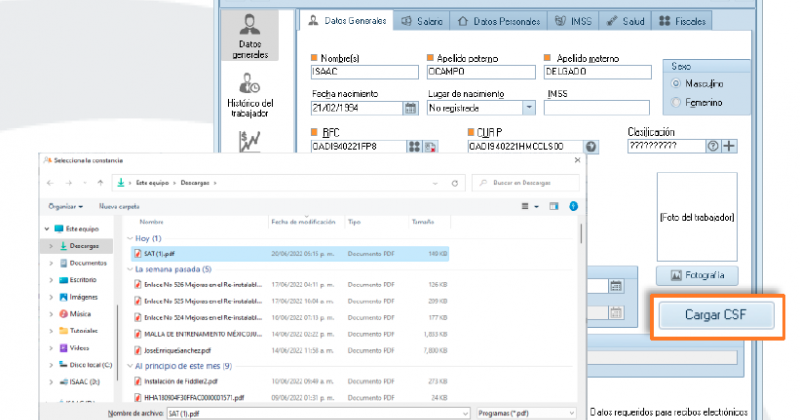Viewport: 800px width, 420px height.
Task: Switch to Datos Generales tab
Action: click(347, 21)
